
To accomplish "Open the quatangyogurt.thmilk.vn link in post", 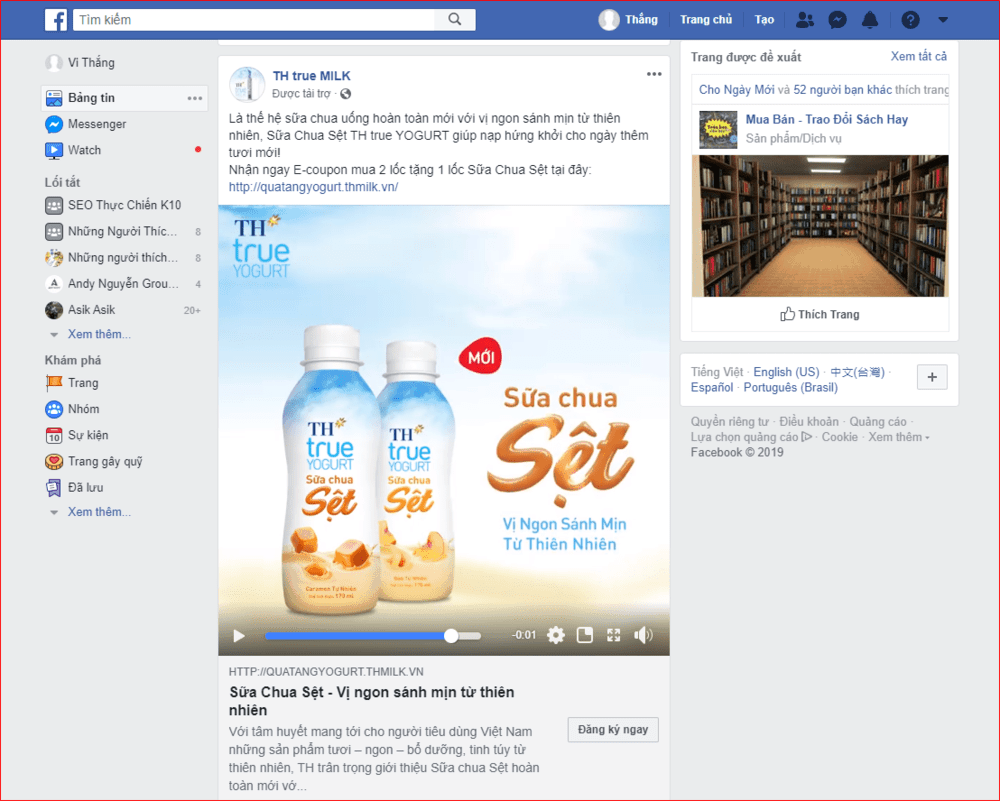I will (x=313, y=187).
